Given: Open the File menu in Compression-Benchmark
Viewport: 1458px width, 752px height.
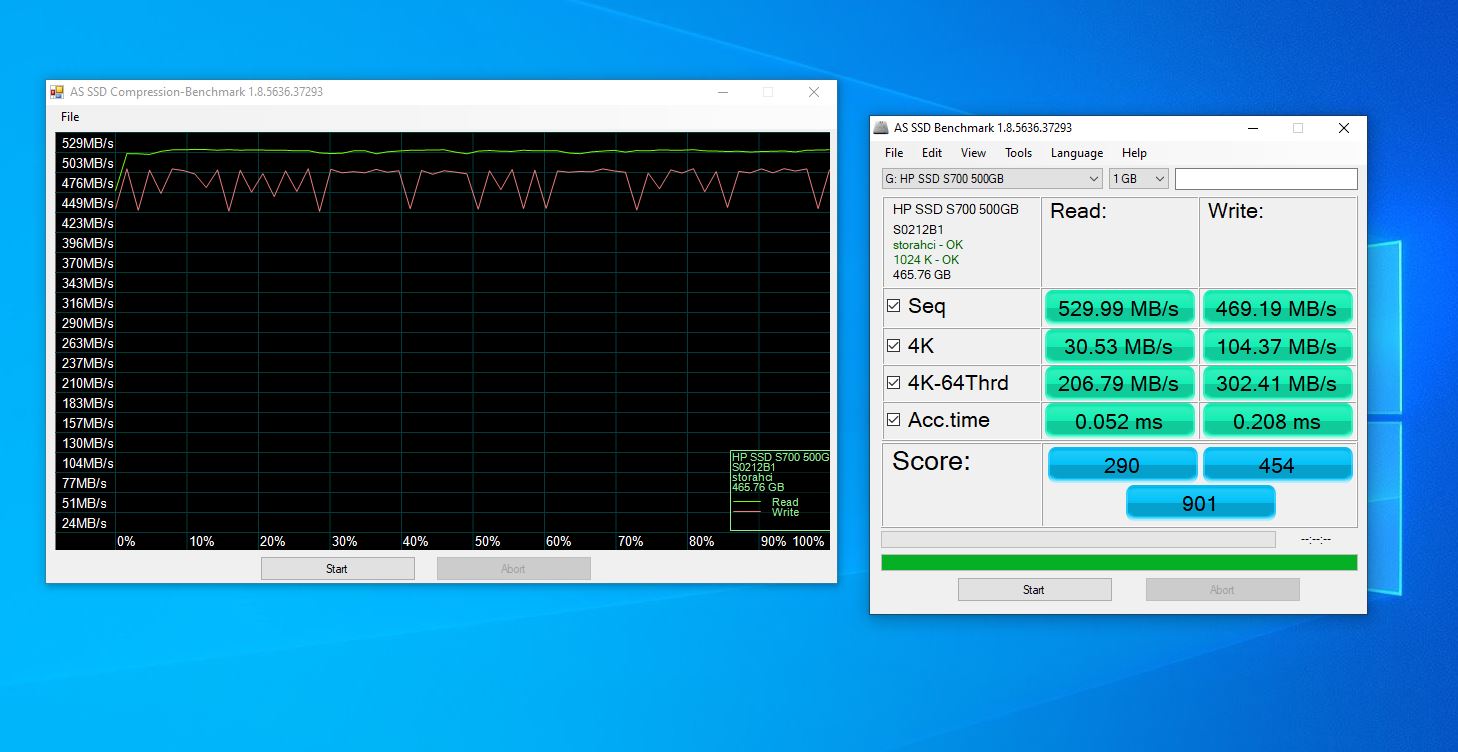Looking at the screenshot, I should click(70, 117).
